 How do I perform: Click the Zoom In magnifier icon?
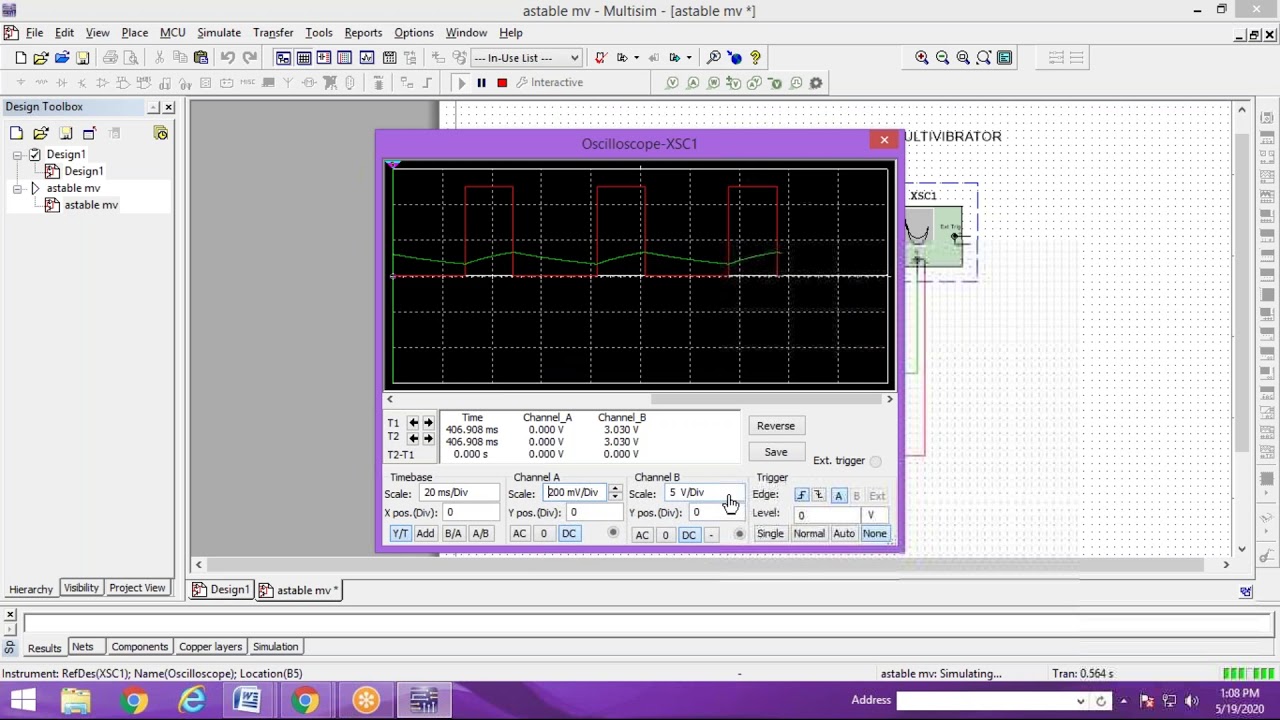click(922, 58)
